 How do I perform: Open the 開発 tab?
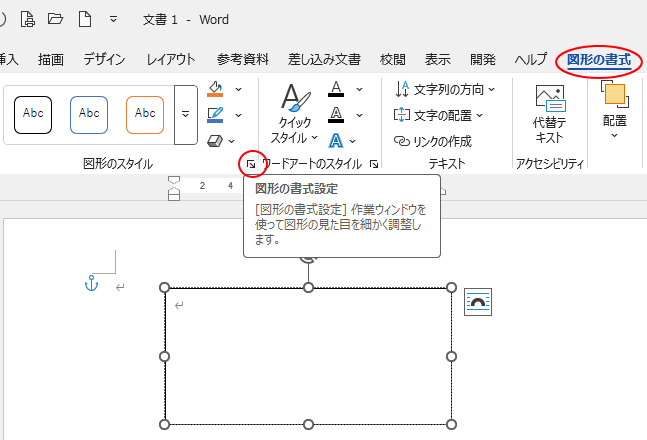(483, 60)
